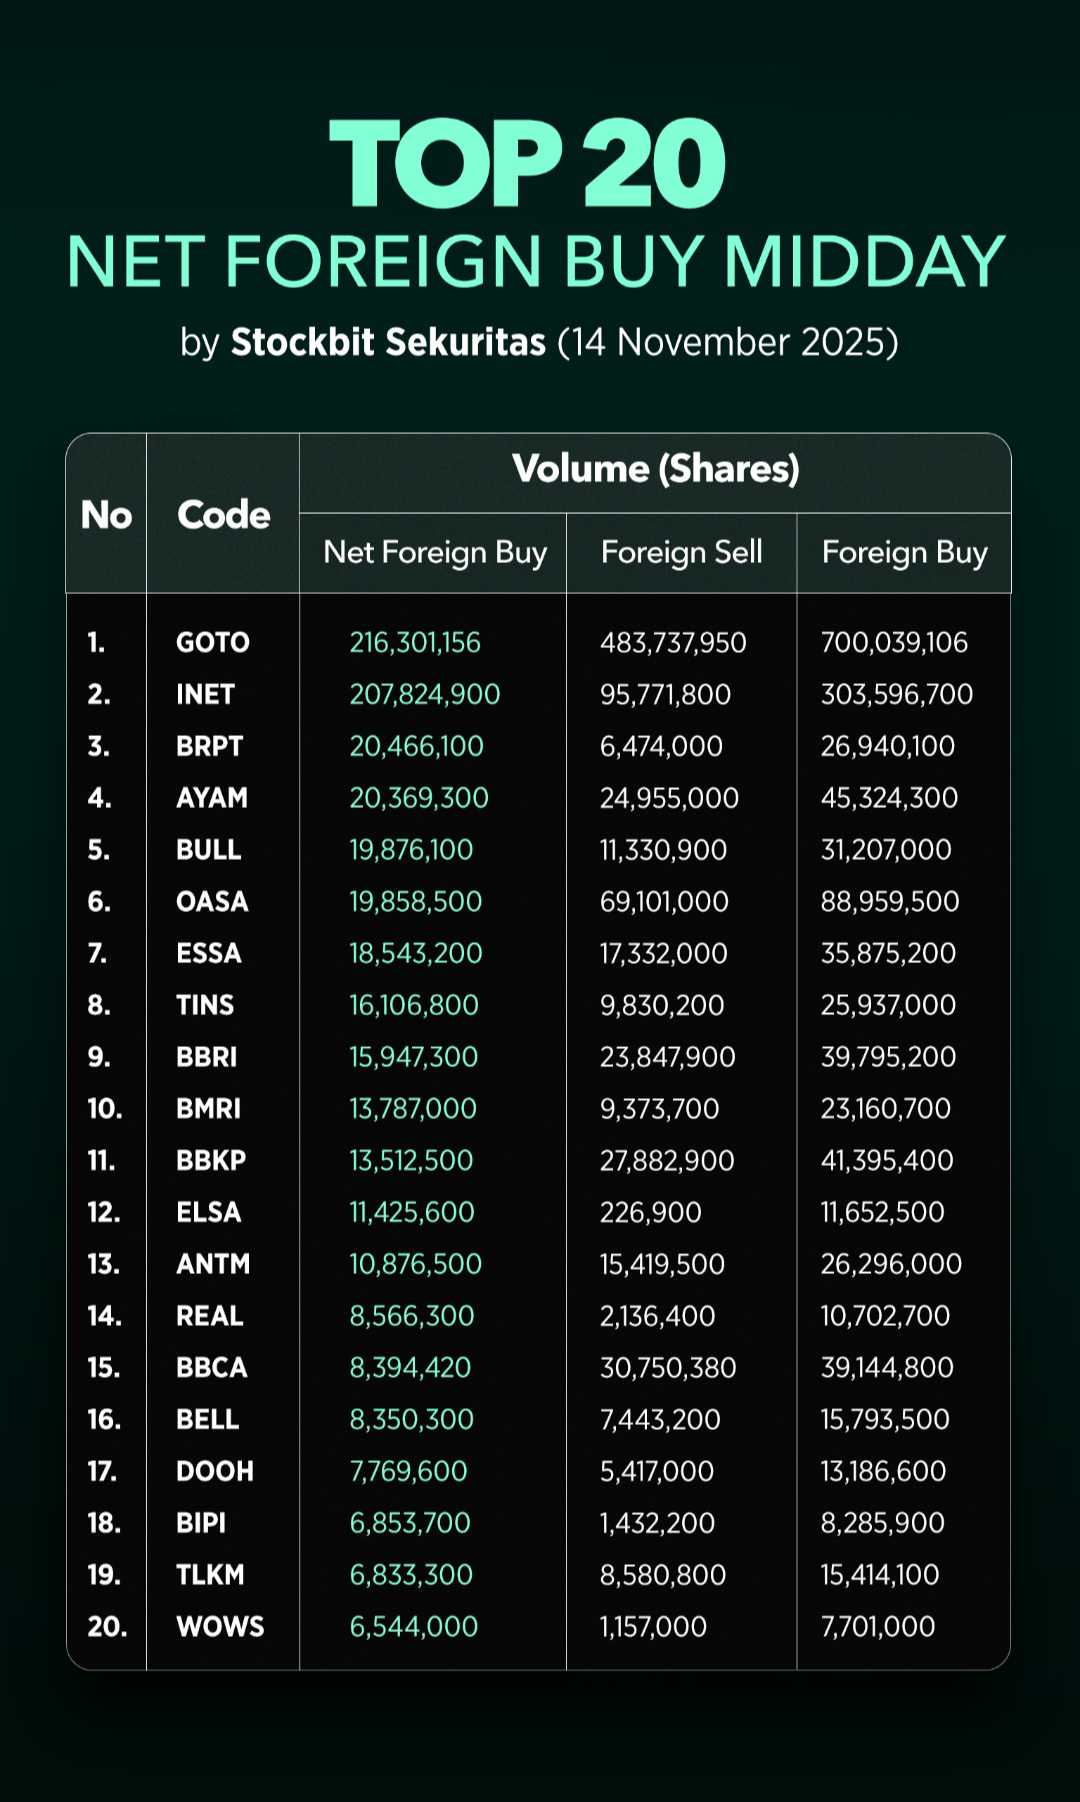Viewport: 1080px width, 1802px height.
Task: Select the GOTO stock code
Action: click(212, 642)
